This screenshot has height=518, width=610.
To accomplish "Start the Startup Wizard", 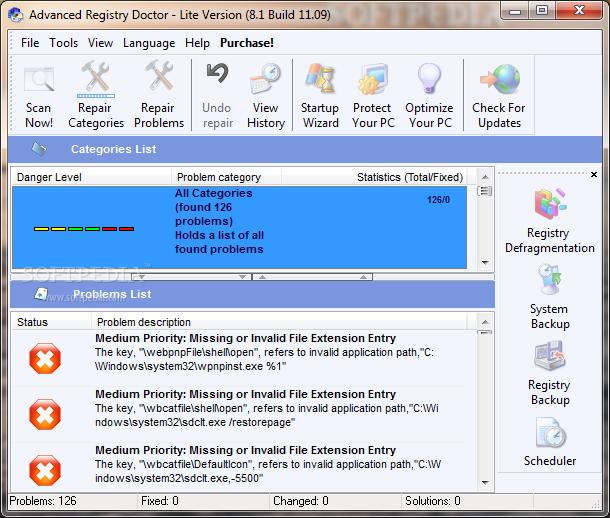I will [x=320, y=96].
